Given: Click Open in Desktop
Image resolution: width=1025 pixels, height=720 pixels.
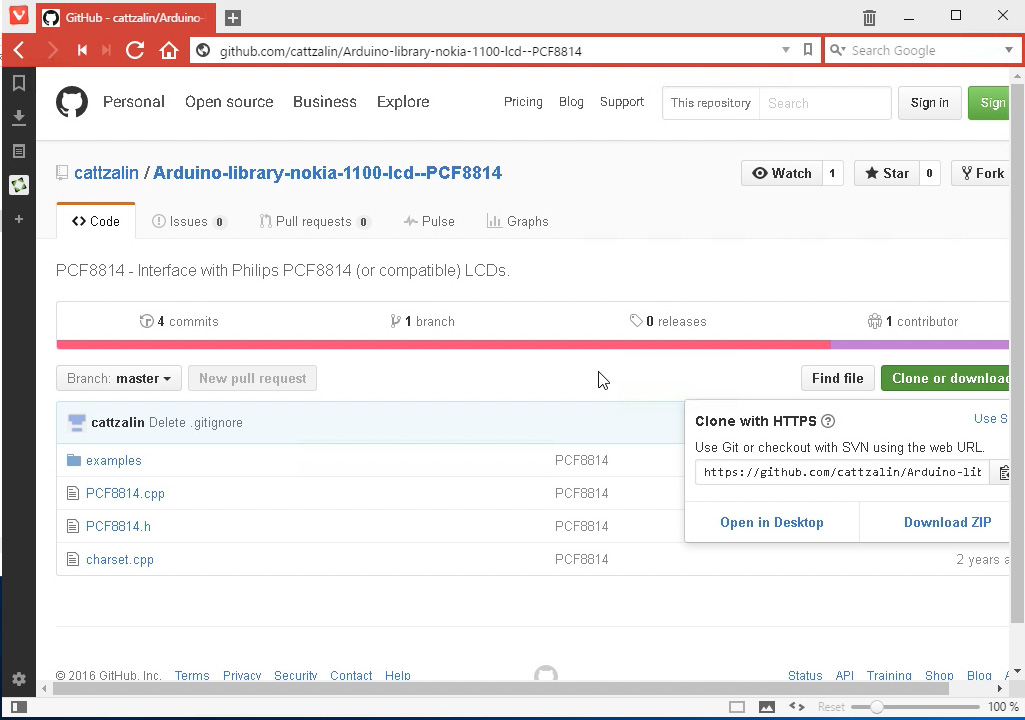Looking at the screenshot, I should (x=771, y=523).
